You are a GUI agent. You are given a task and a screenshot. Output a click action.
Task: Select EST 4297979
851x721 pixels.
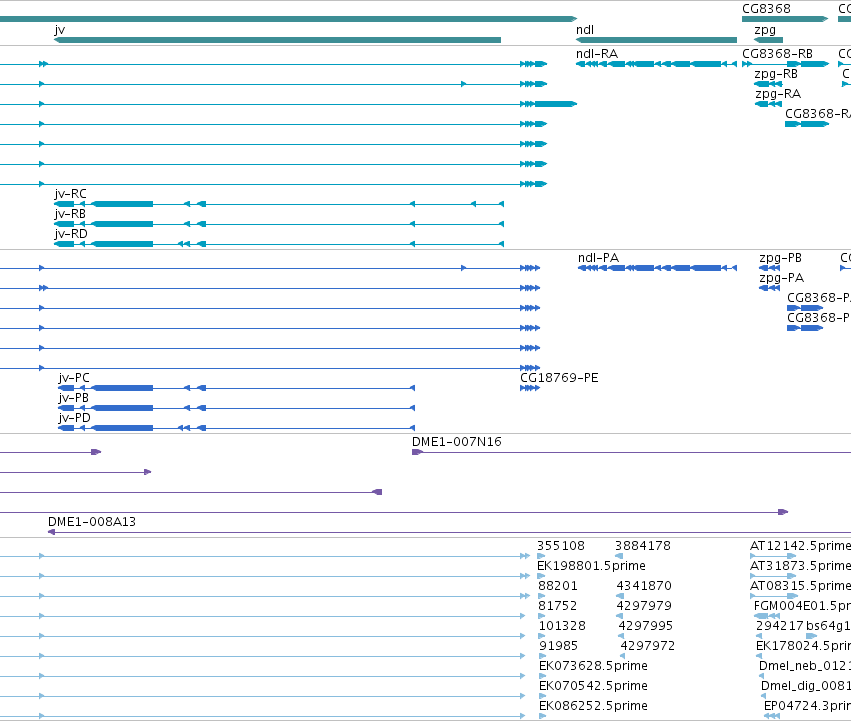(619, 616)
